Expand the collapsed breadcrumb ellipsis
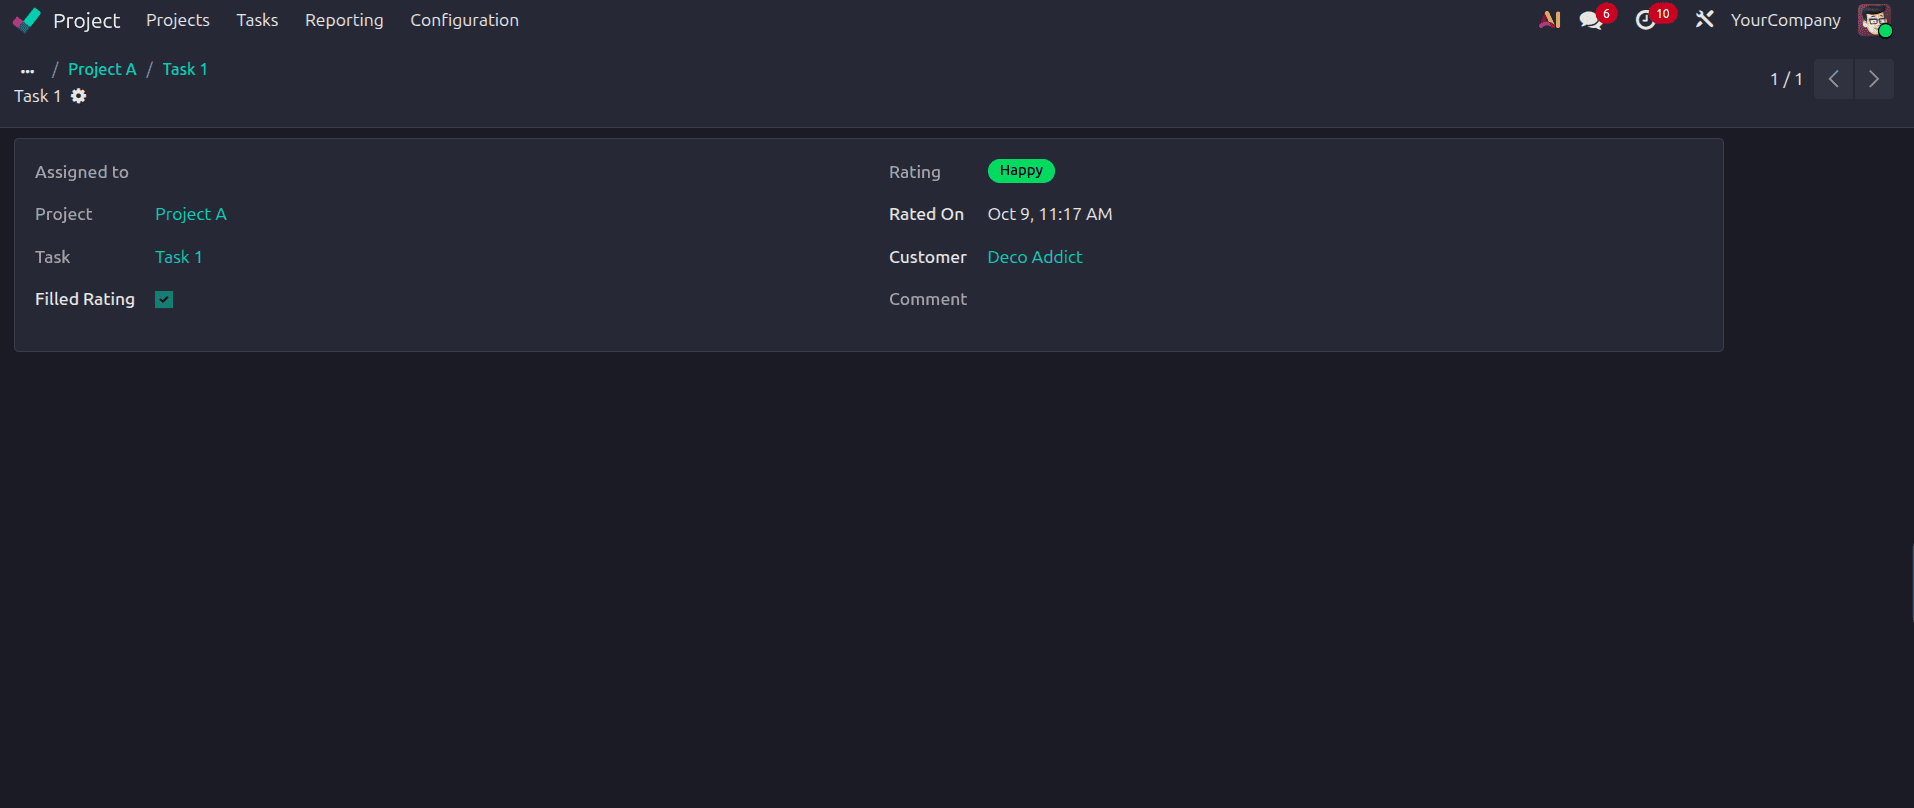 28,70
